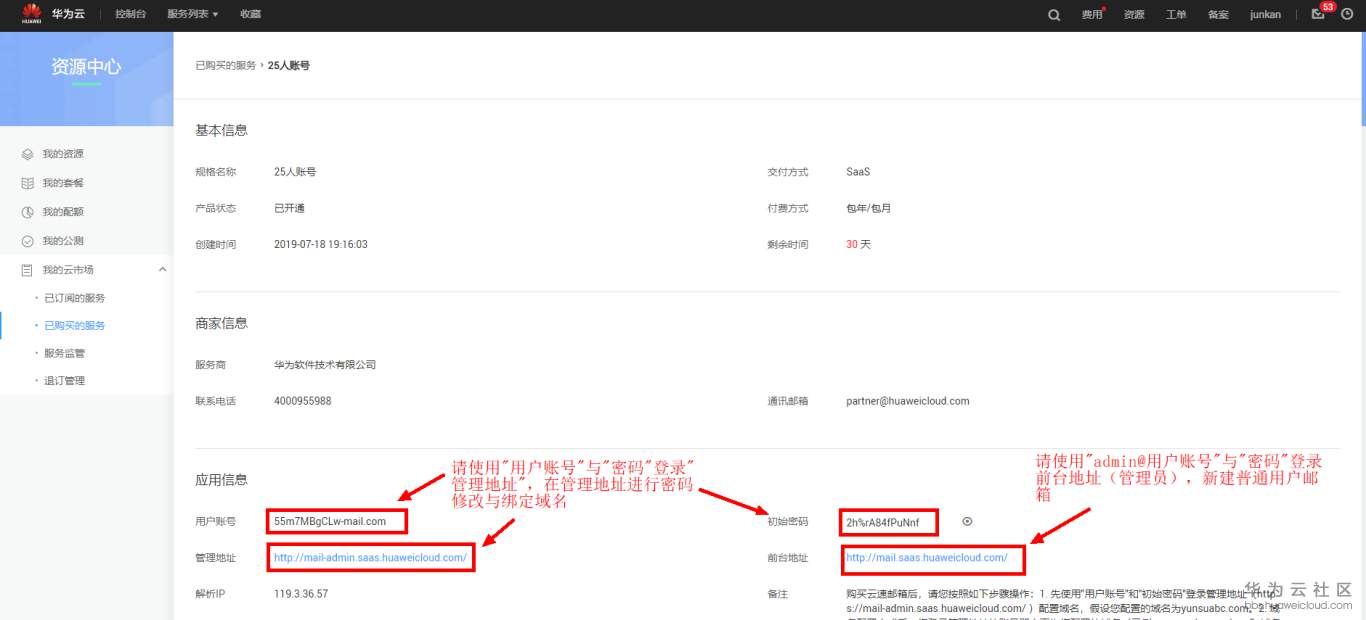Open 控制台 in the top navigation
The width and height of the screenshot is (1366, 620).
[131, 15]
